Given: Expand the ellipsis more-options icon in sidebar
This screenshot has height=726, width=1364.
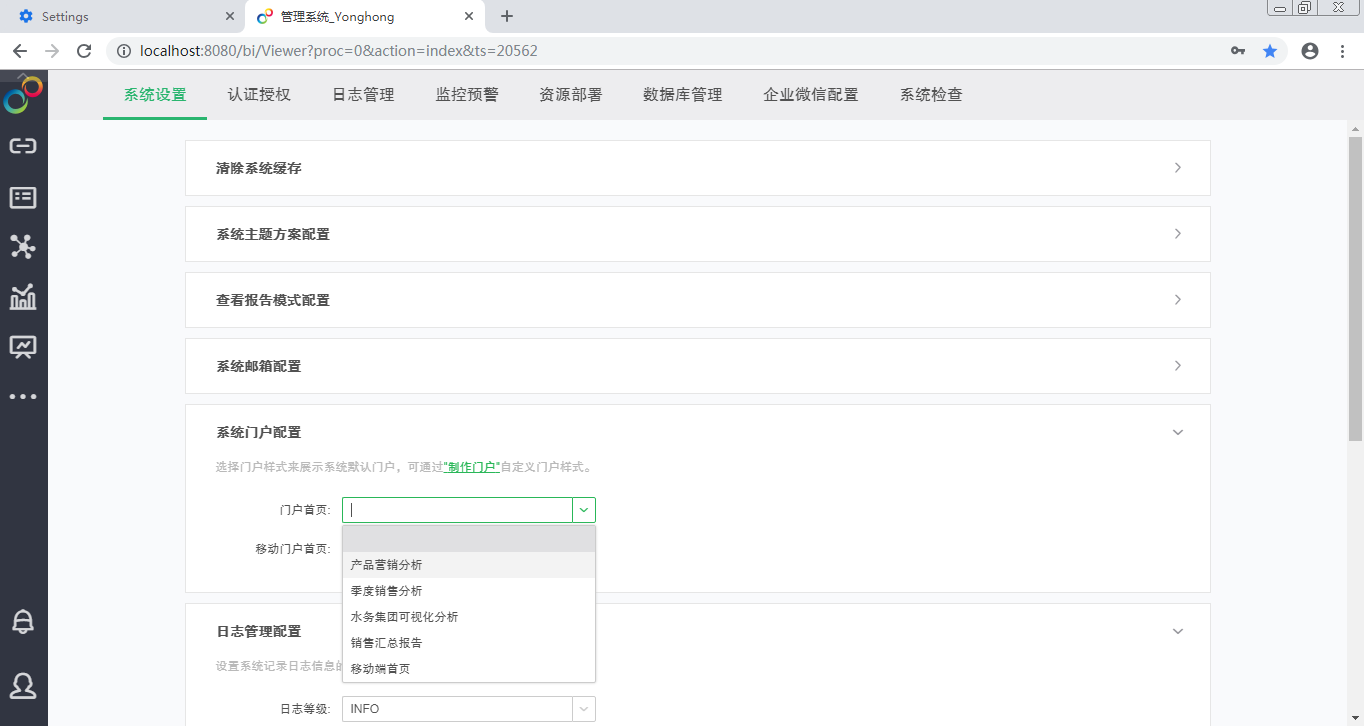Looking at the screenshot, I should tap(23, 396).
